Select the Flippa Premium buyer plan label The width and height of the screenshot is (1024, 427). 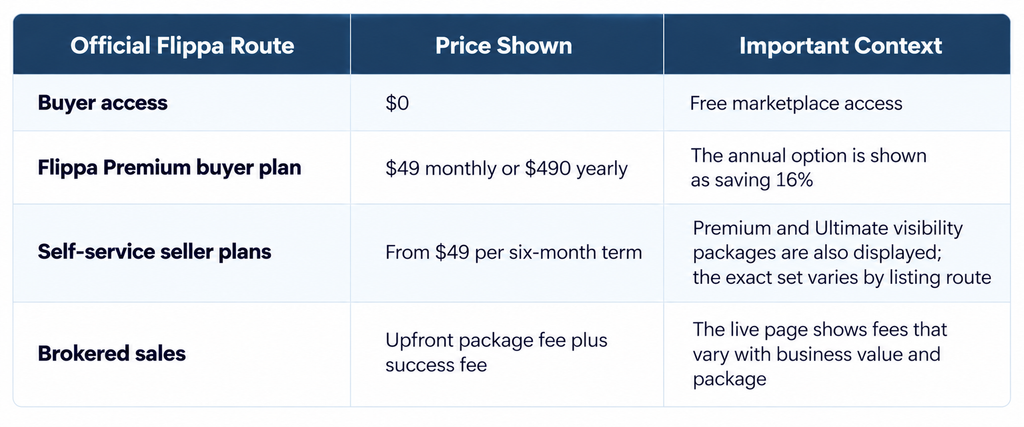[170, 168]
